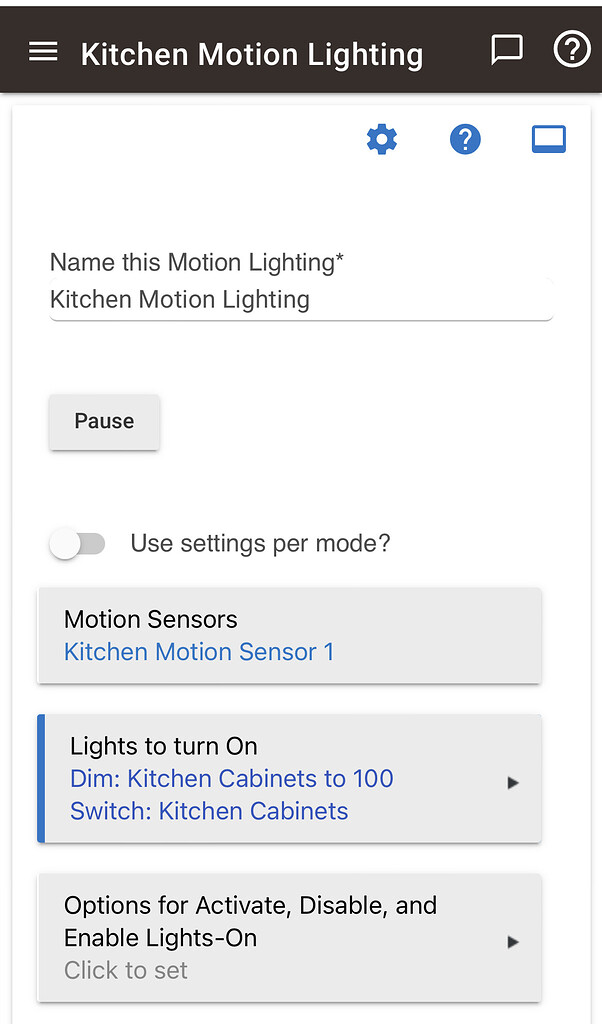602x1024 pixels.
Task: Open the chat bubble icon in the top bar
Action: coord(507,48)
